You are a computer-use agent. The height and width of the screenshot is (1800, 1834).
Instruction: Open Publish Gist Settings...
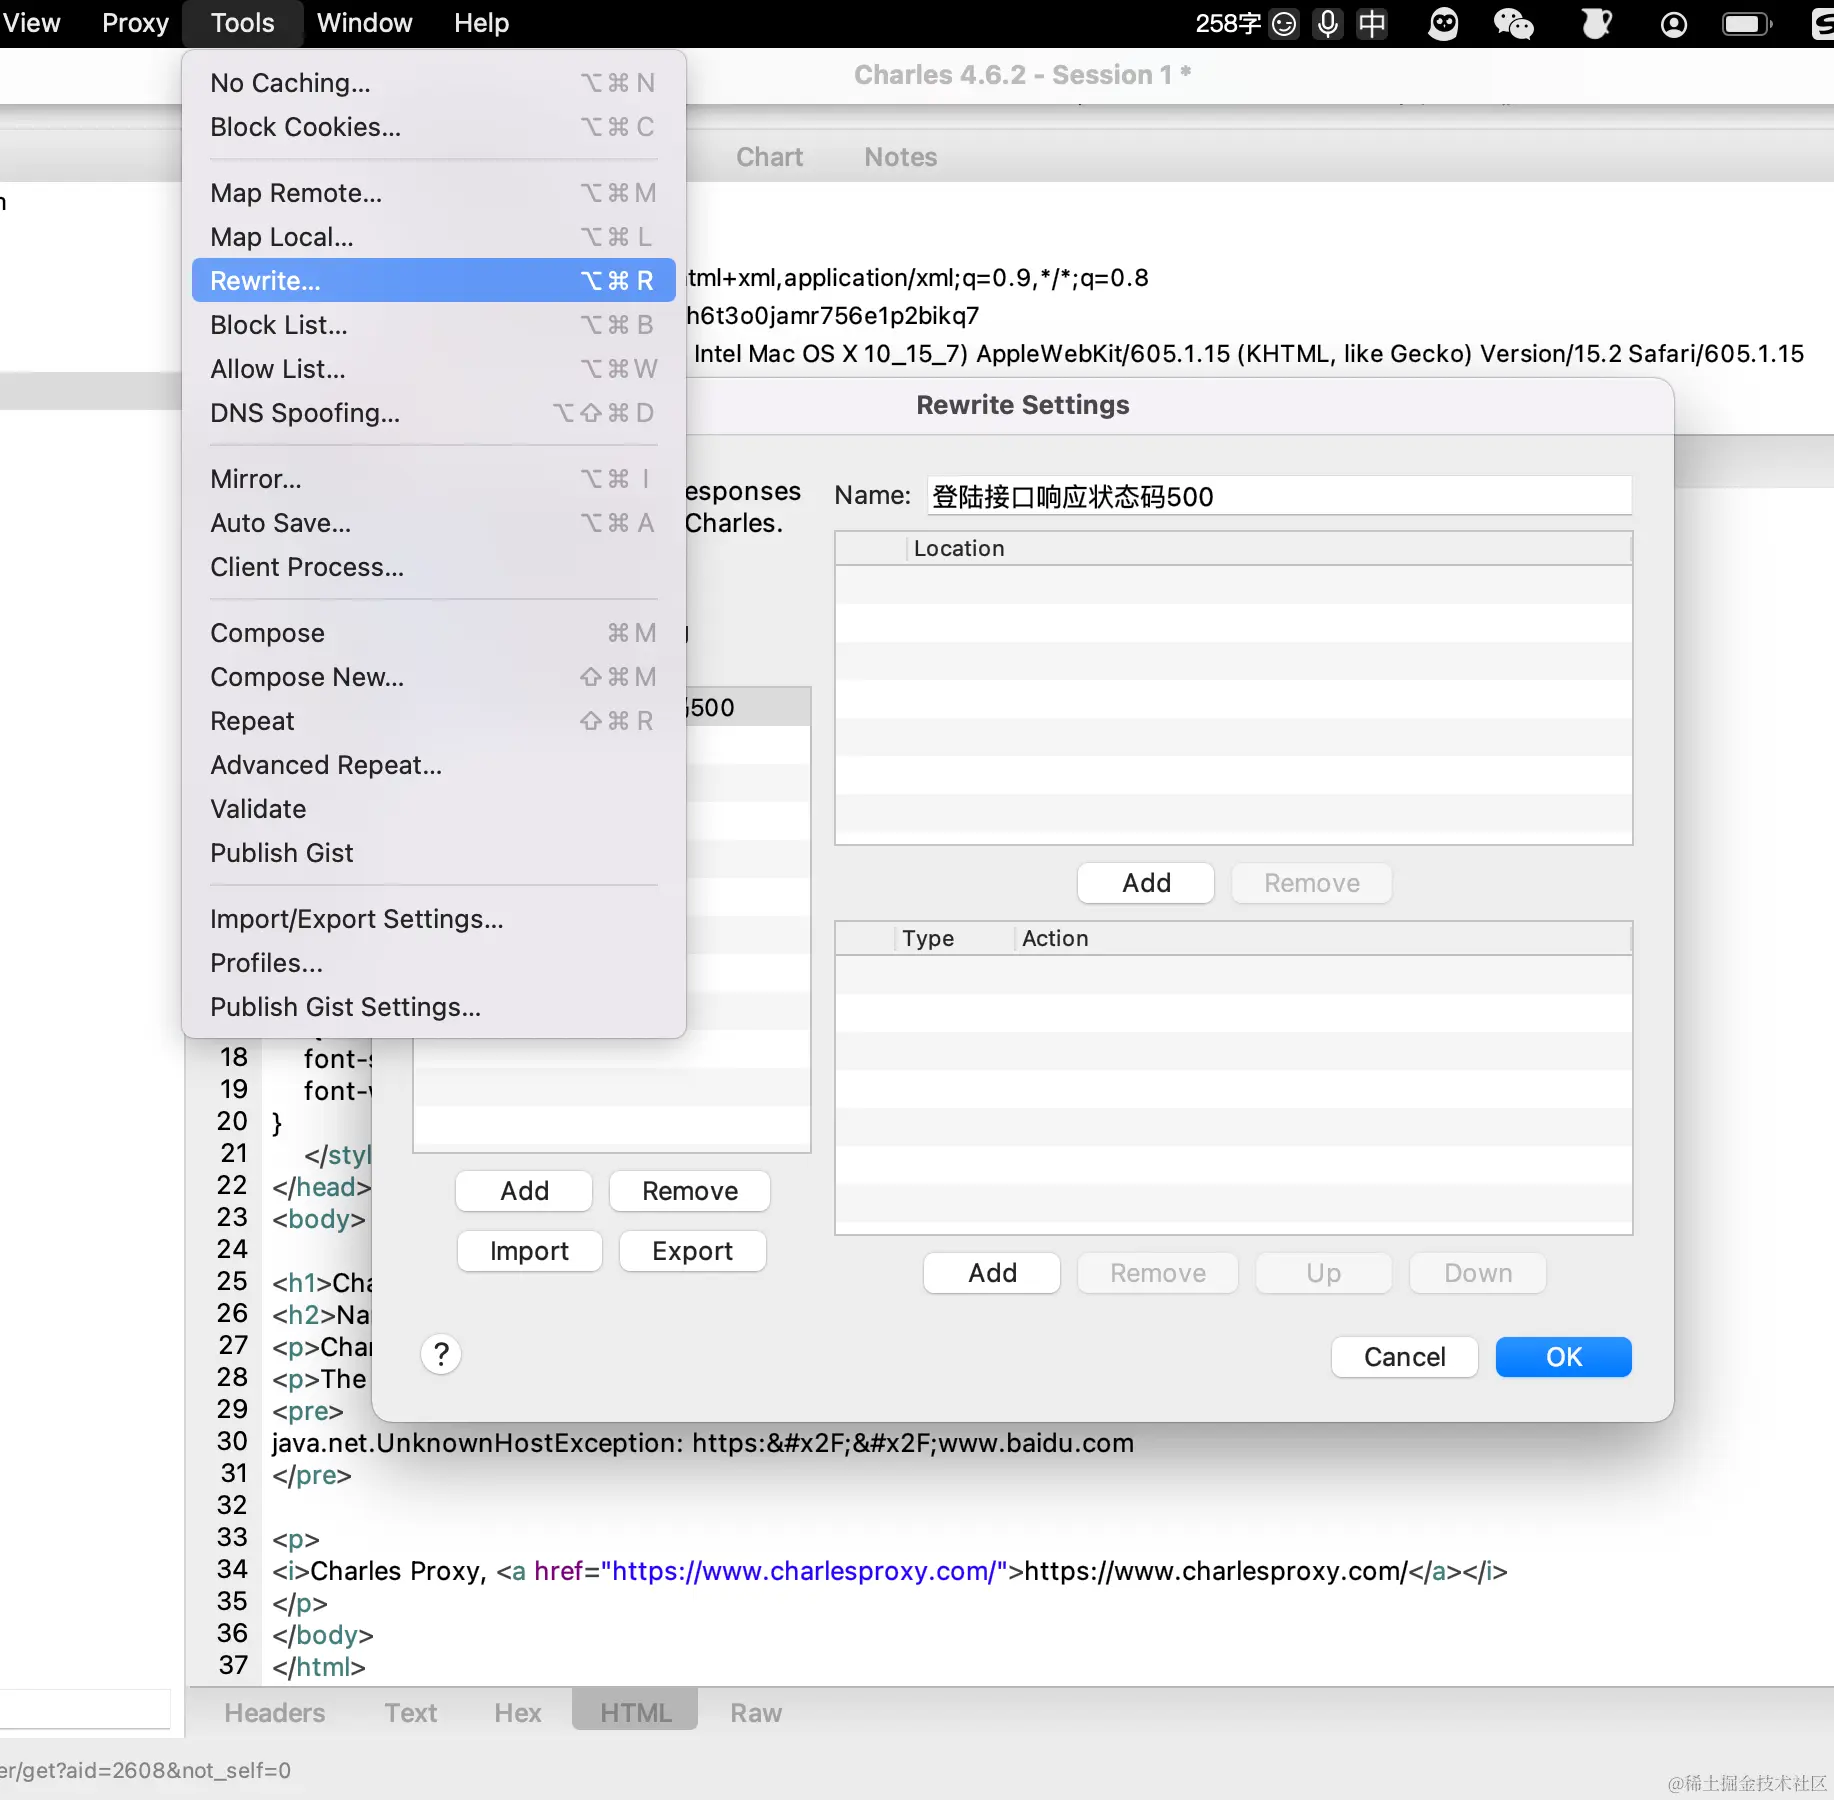click(x=433, y=1007)
